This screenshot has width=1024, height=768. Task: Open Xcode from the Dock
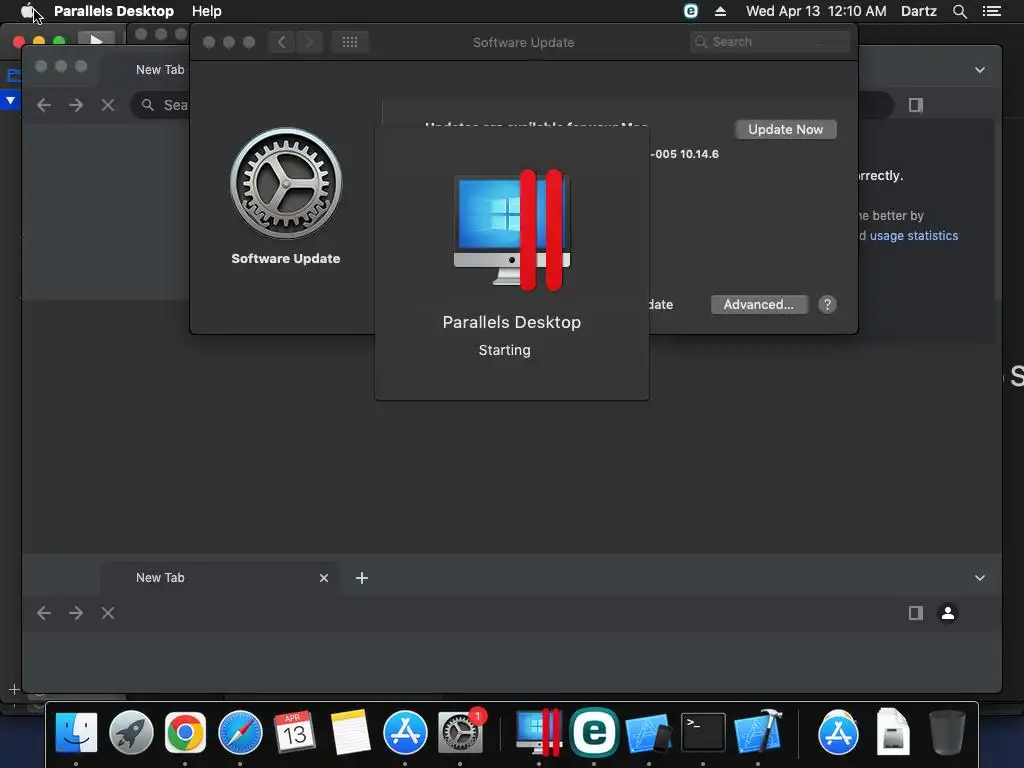point(758,732)
